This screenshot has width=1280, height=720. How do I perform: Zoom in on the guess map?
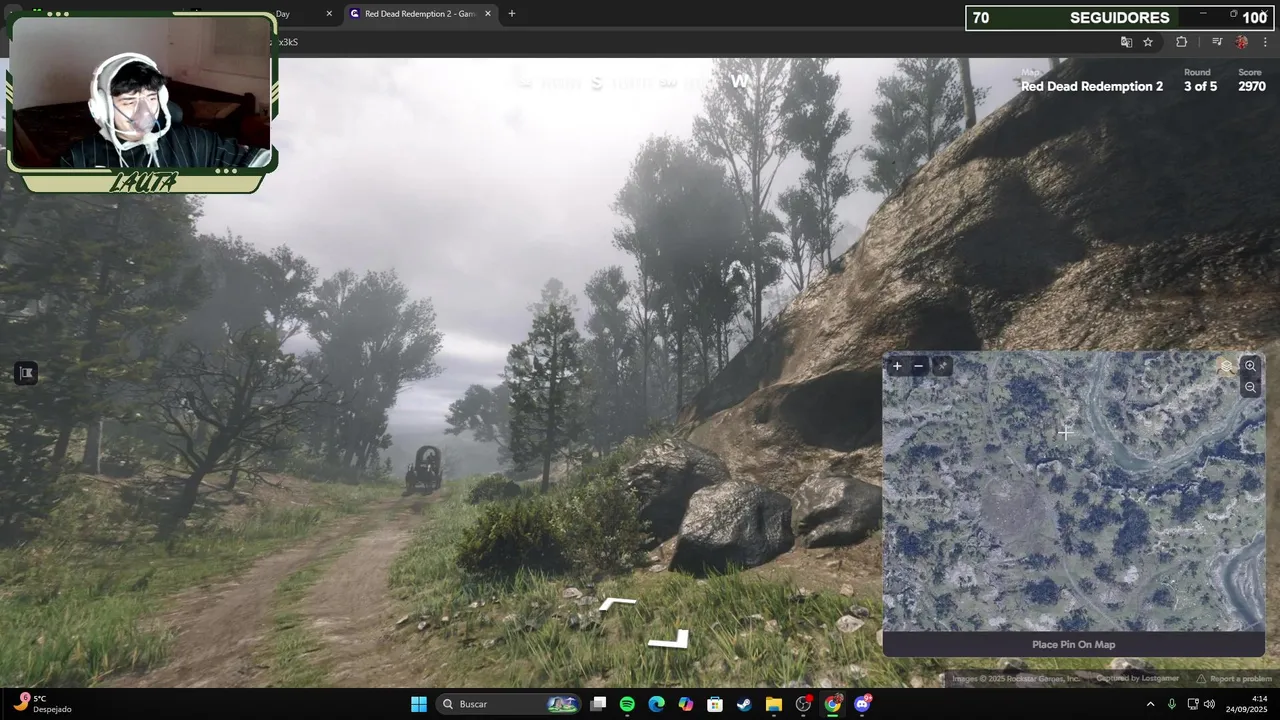pyautogui.click(x=1250, y=366)
